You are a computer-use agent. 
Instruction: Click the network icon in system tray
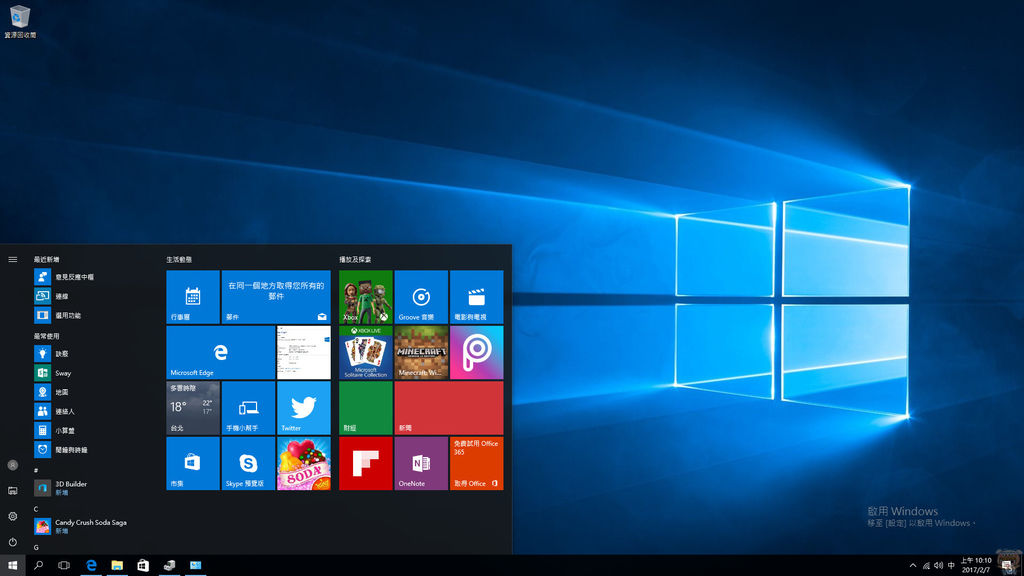926,566
